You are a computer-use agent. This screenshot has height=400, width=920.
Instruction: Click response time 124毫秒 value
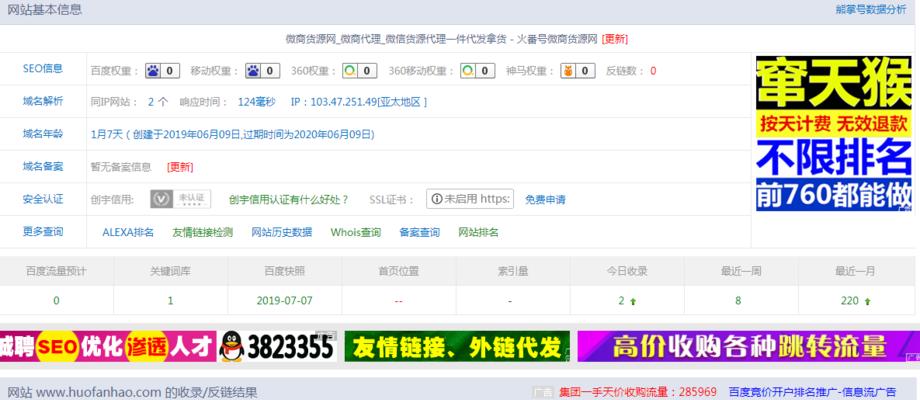coord(256,101)
